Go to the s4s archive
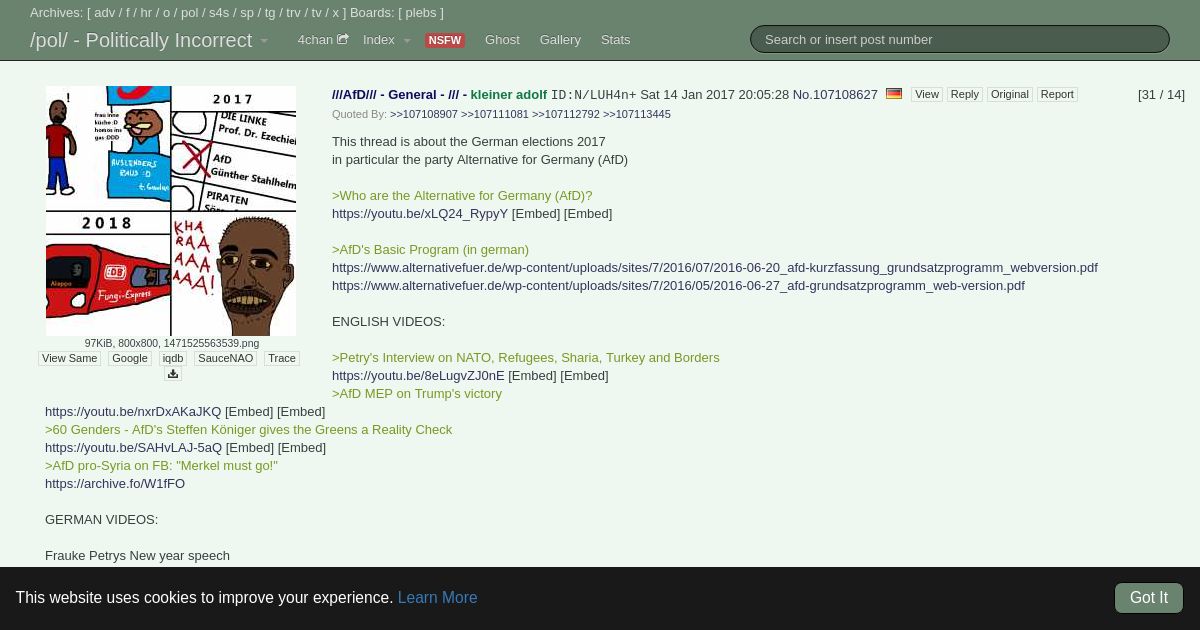This screenshot has width=1200, height=630. coord(219,13)
